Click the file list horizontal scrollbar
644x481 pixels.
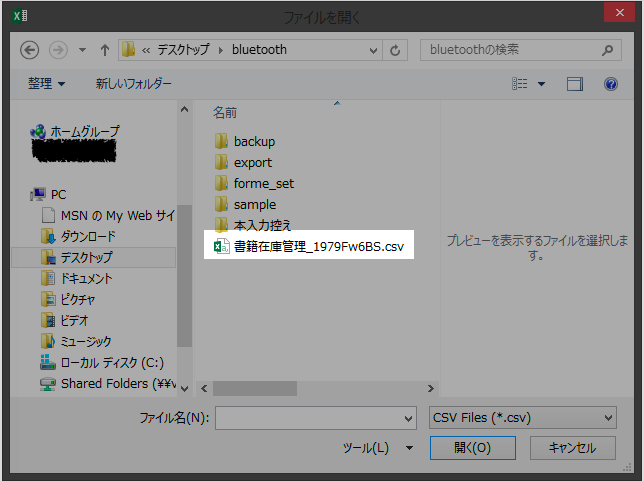(x=320, y=387)
